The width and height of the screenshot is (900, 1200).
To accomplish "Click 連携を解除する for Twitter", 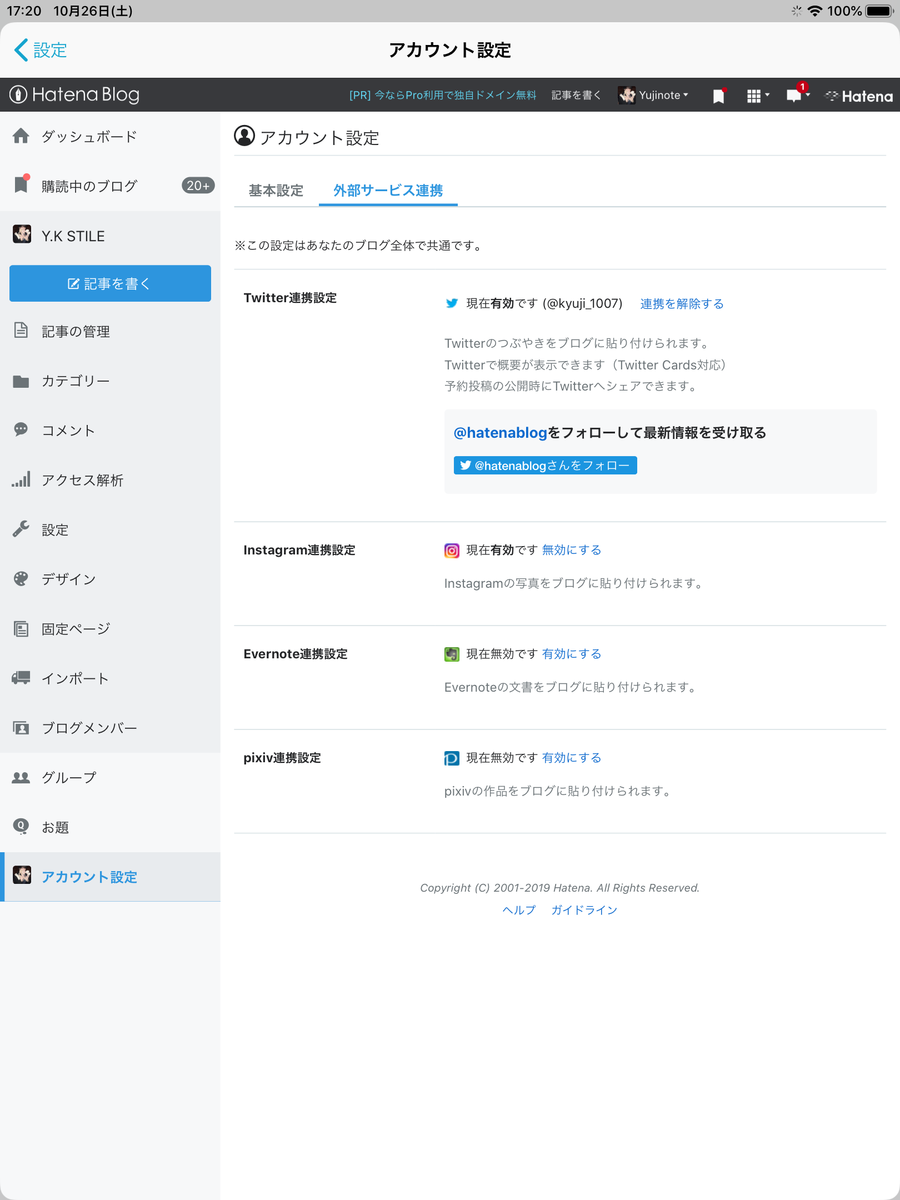I will tap(682, 303).
